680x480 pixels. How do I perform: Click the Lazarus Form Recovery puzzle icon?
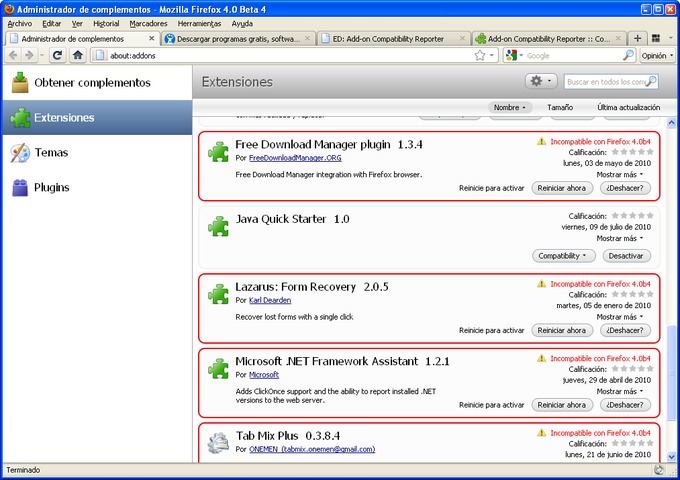(218, 294)
